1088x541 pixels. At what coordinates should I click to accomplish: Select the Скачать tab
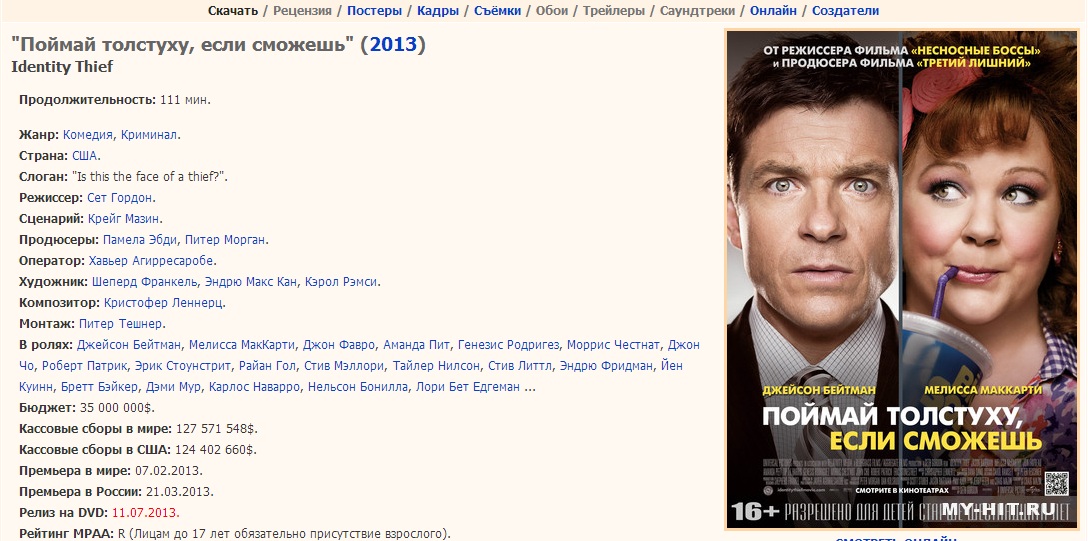coord(233,10)
